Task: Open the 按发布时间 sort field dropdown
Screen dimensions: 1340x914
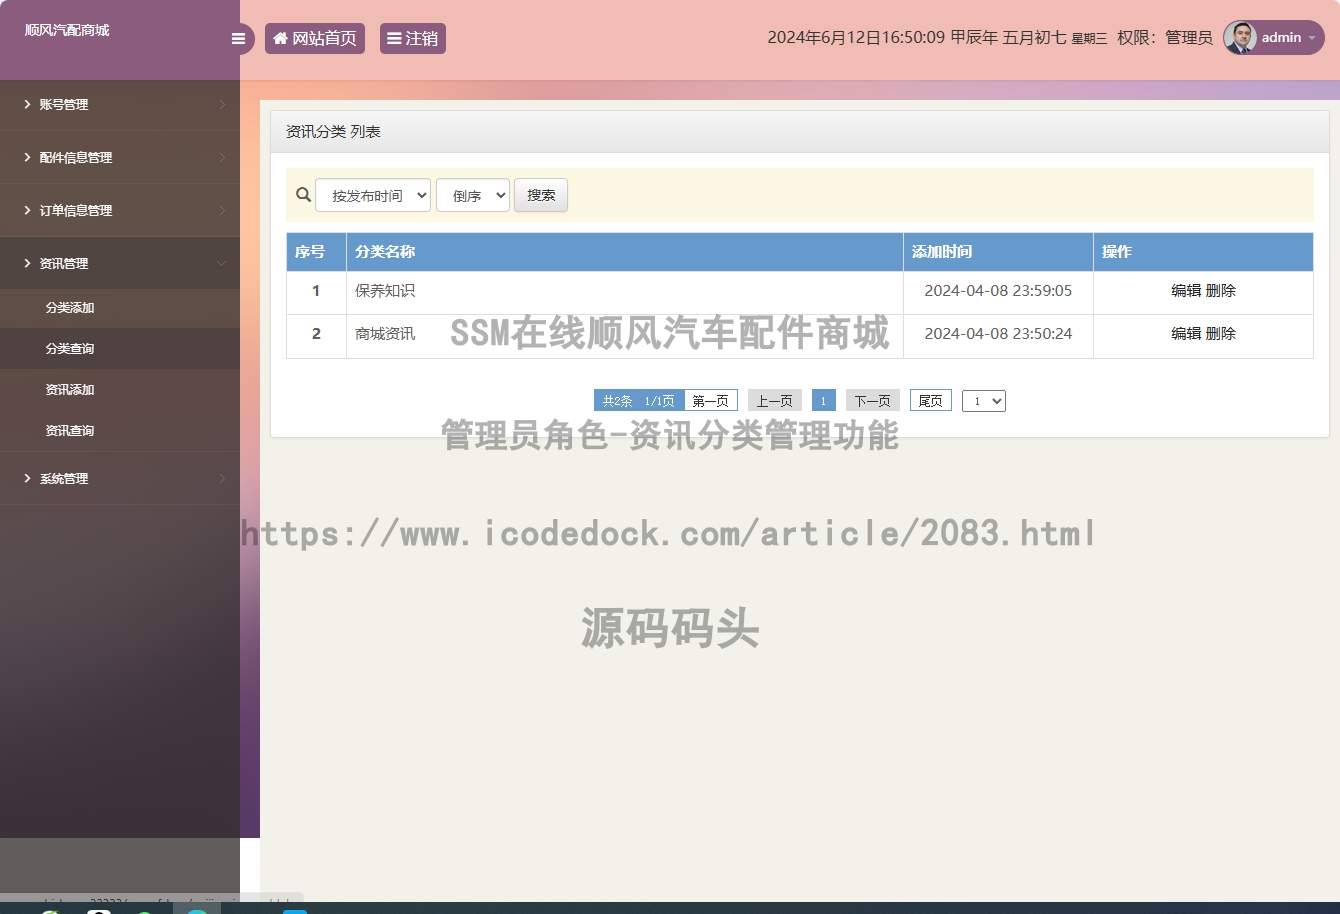Action: [x=373, y=195]
